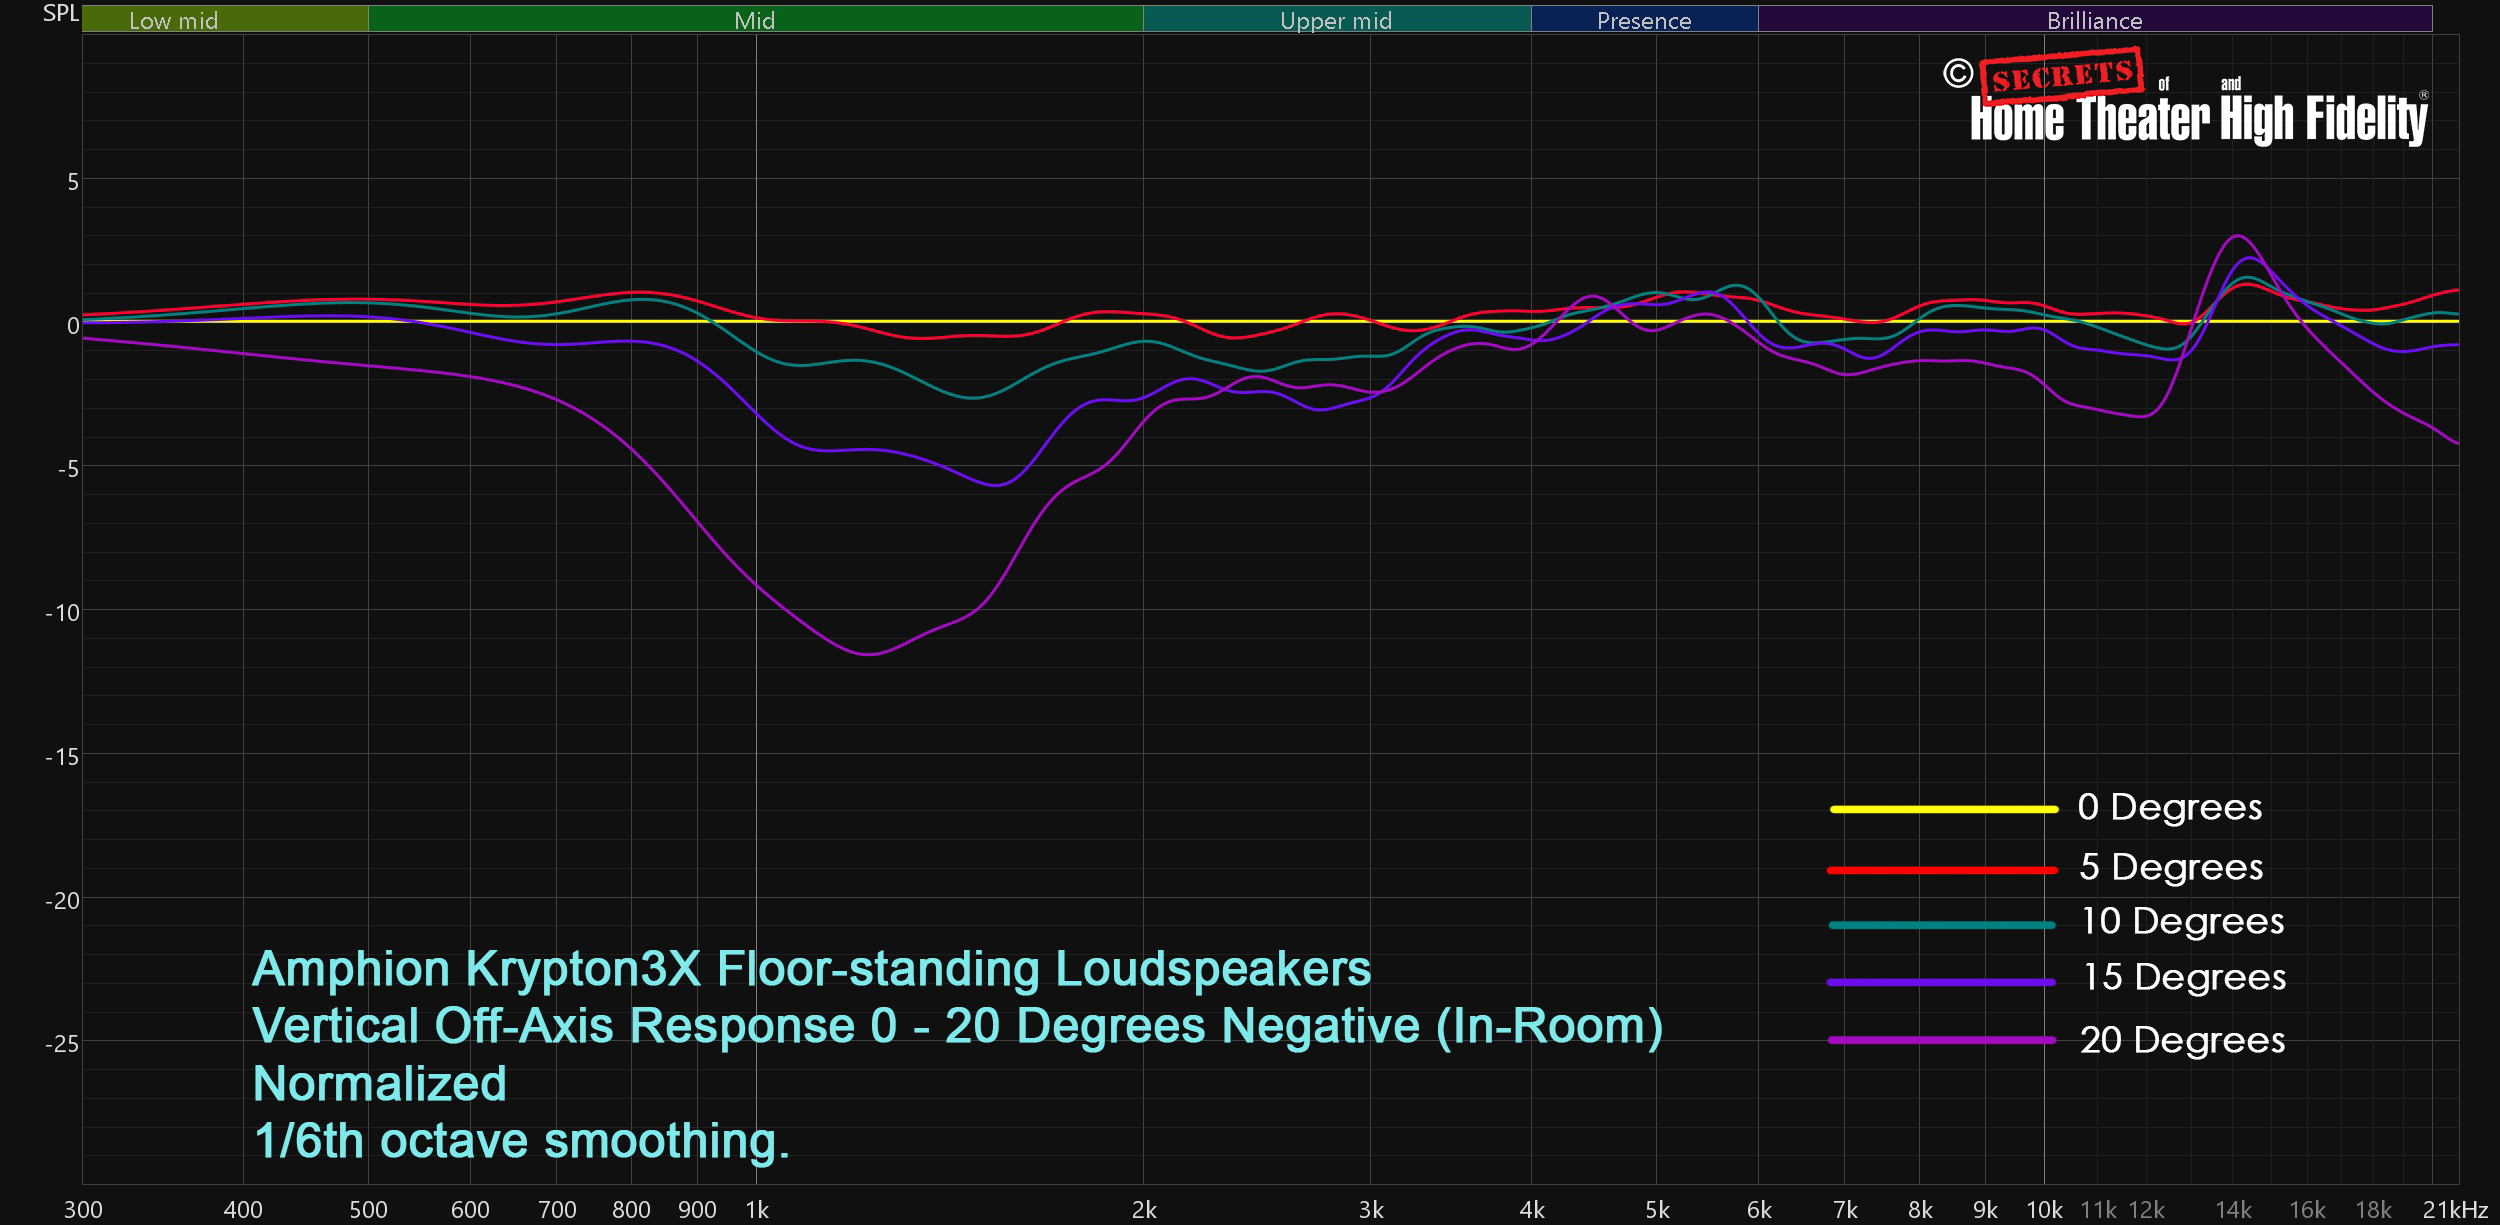Click the 'Amphion Krypton3X Floor-standing Loudspeakers' title line

coord(811,970)
